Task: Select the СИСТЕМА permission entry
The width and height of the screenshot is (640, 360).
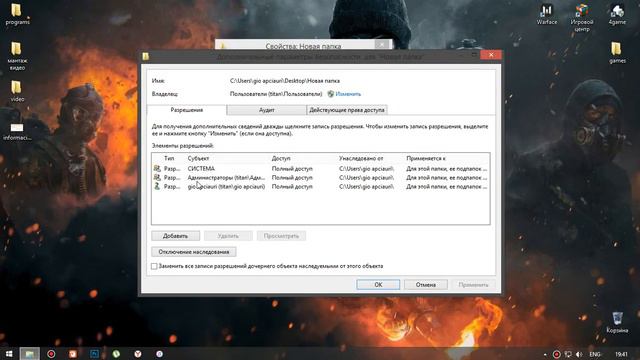Action: (320, 169)
